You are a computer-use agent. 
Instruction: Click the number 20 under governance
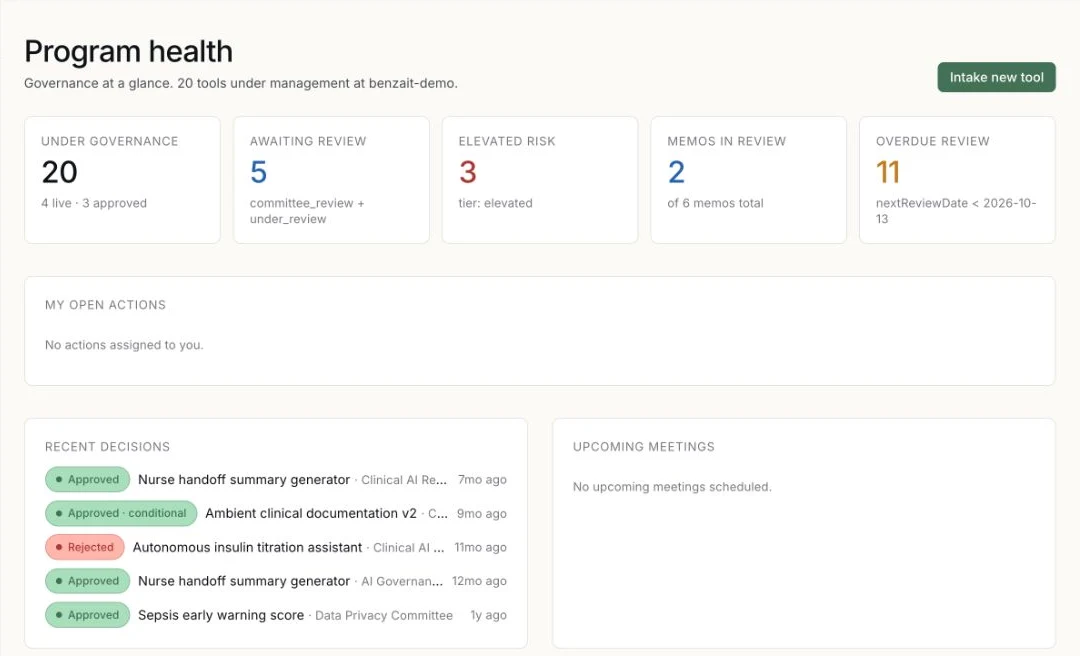coord(59,172)
